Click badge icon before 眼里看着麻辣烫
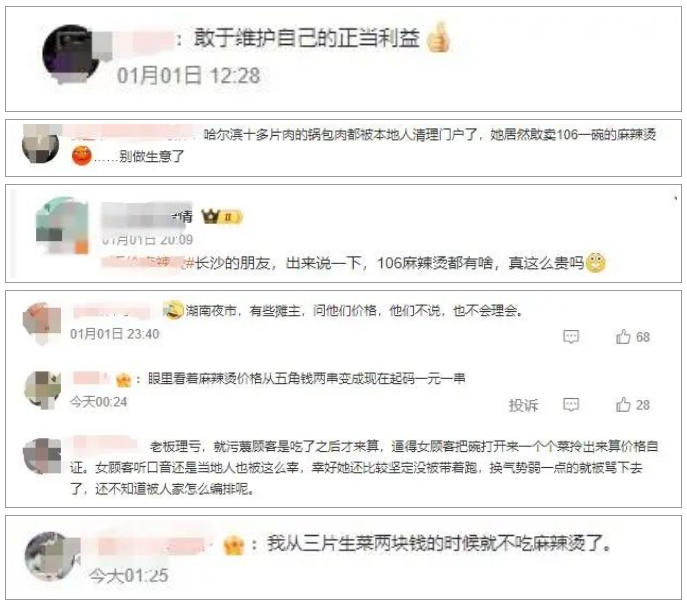This screenshot has height=604, width=687. click(124, 379)
